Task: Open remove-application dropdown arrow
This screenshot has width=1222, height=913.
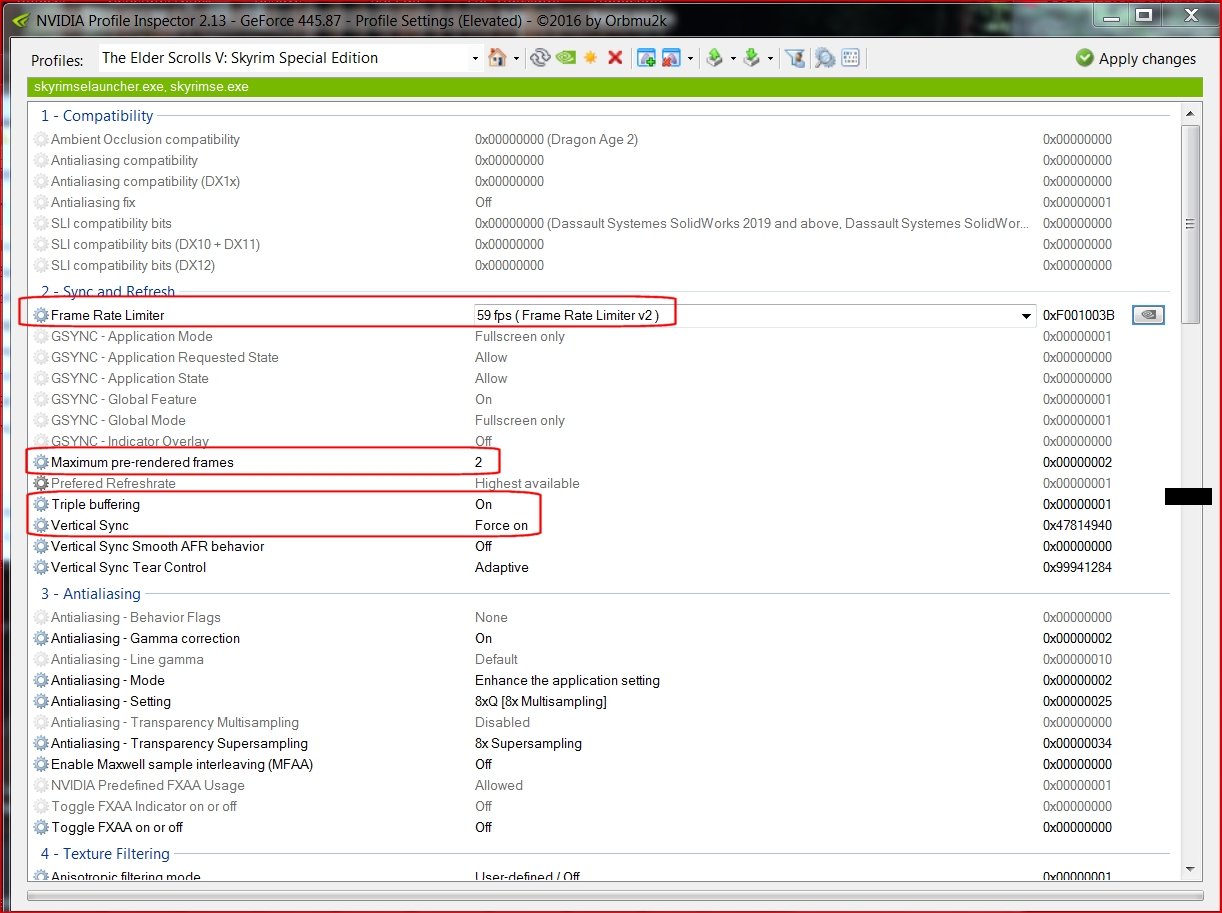Action: [690, 59]
